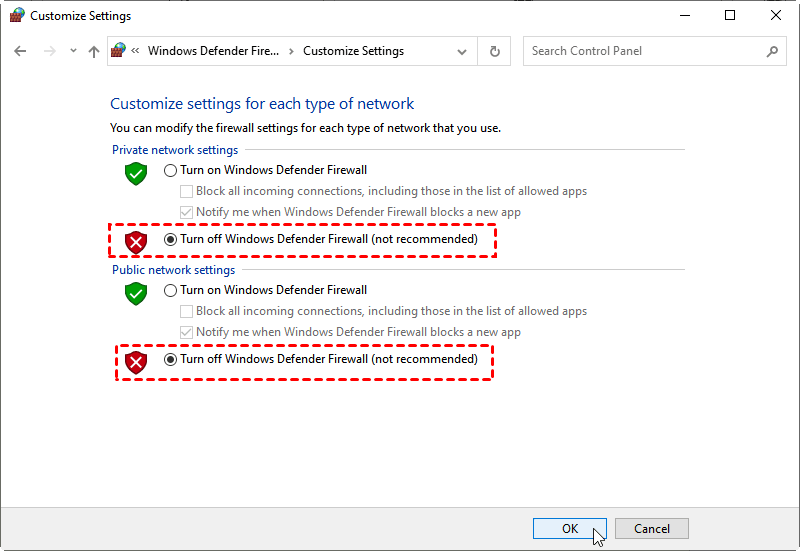
Task: Open the Recent locations dropdown arrow
Action: click(x=71, y=52)
